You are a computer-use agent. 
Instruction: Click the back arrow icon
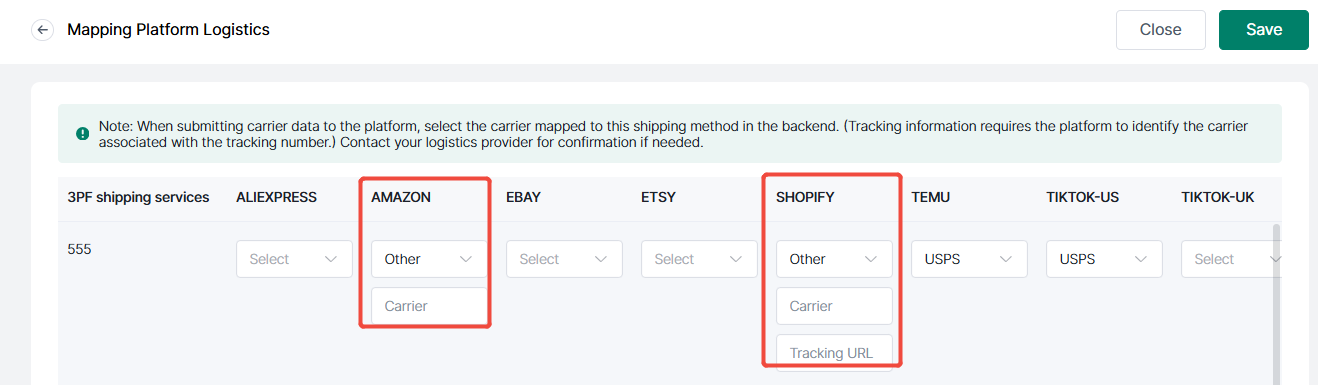coord(42,30)
